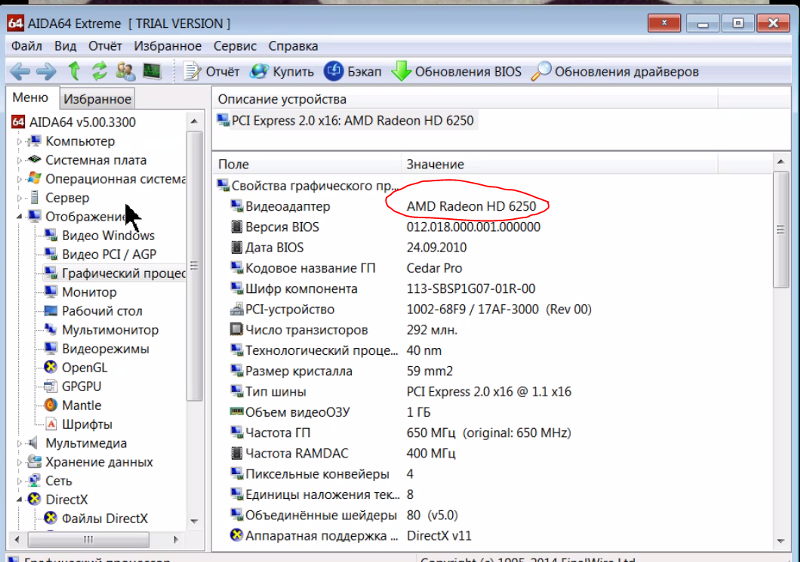This screenshot has height=562, width=800.
Task: Open the Справка menu
Action: (293, 46)
